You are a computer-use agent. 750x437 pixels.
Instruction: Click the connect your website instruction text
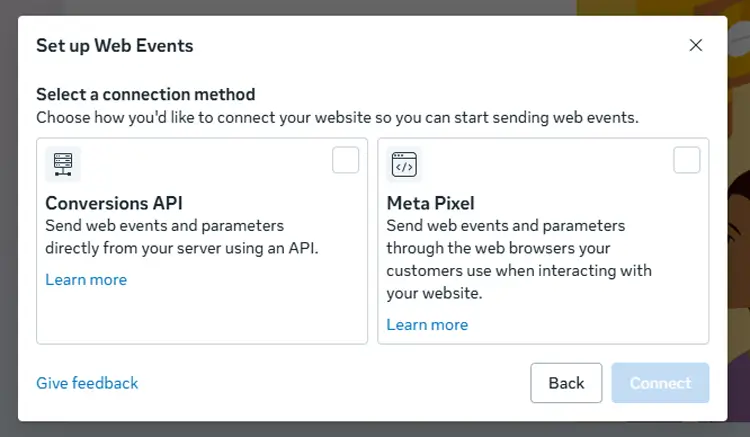pyautogui.click(x=337, y=118)
